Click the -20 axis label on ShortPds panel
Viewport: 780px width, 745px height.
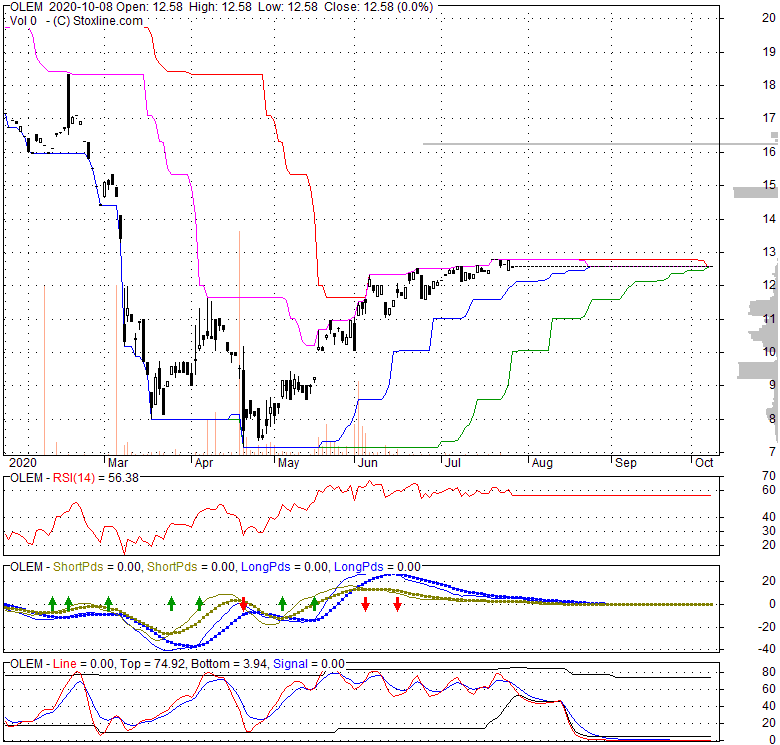[x=766, y=627]
